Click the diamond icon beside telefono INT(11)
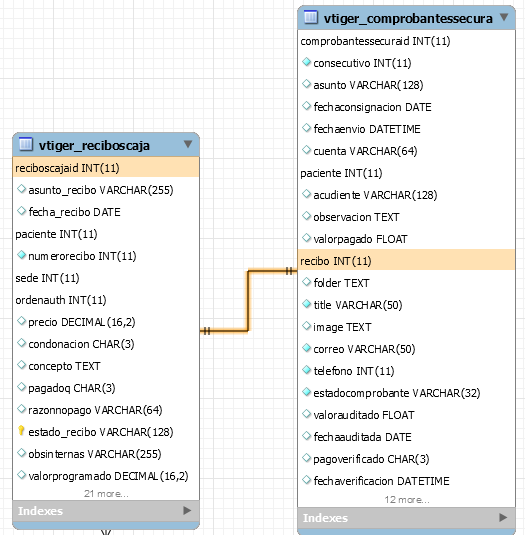This screenshot has width=525, height=535. 306,370
